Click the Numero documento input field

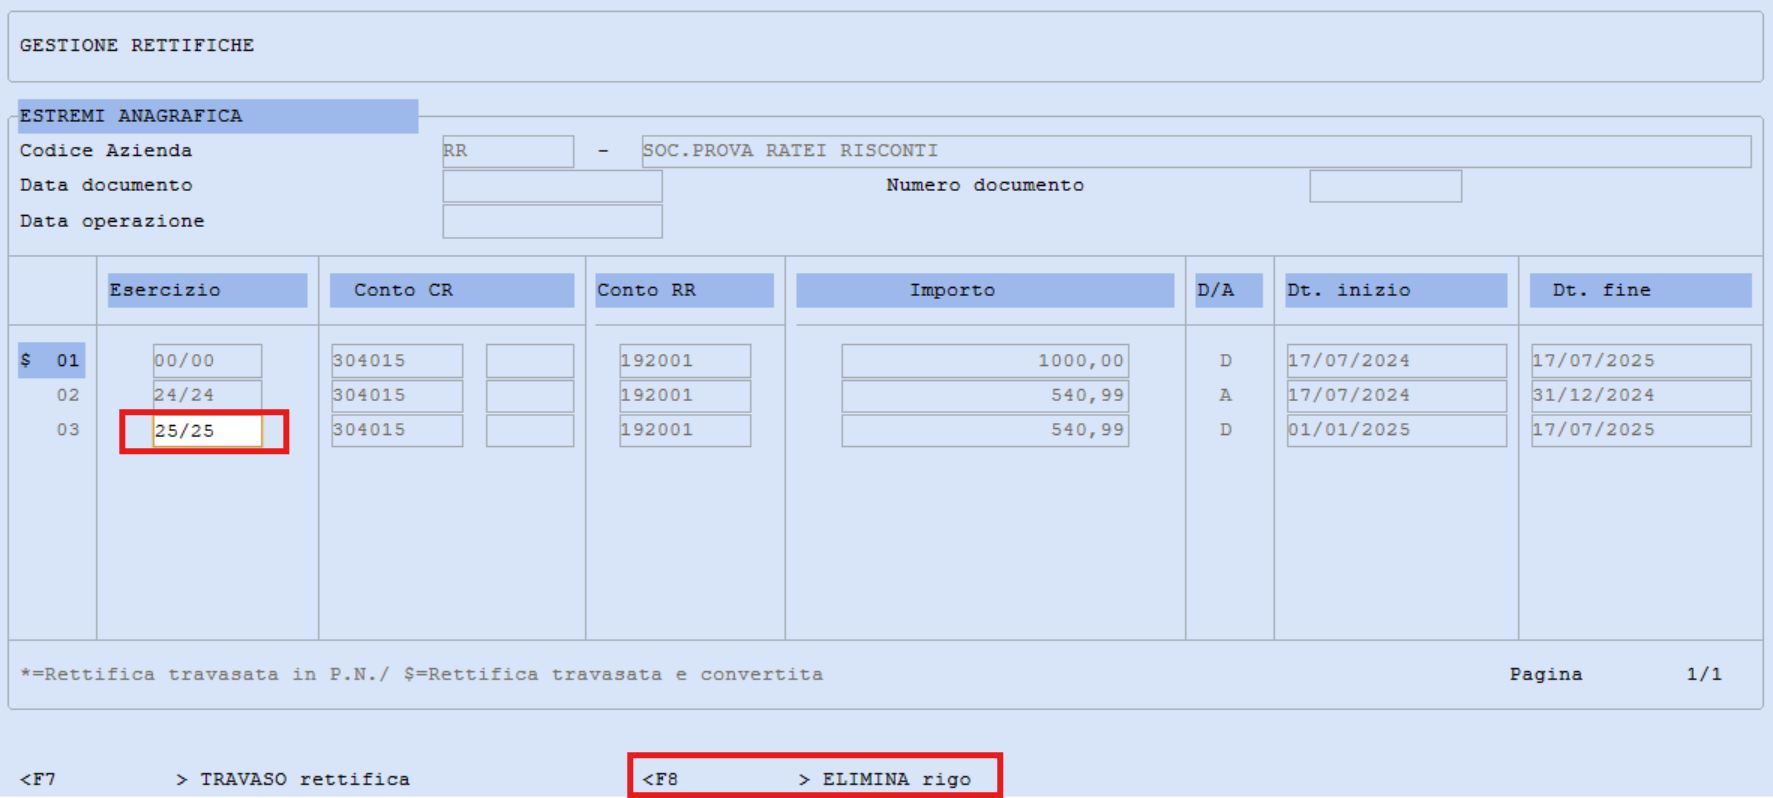tap(1385, 186)
